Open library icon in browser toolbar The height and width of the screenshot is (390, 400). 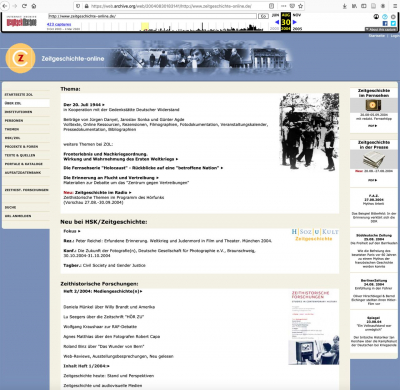354,6
